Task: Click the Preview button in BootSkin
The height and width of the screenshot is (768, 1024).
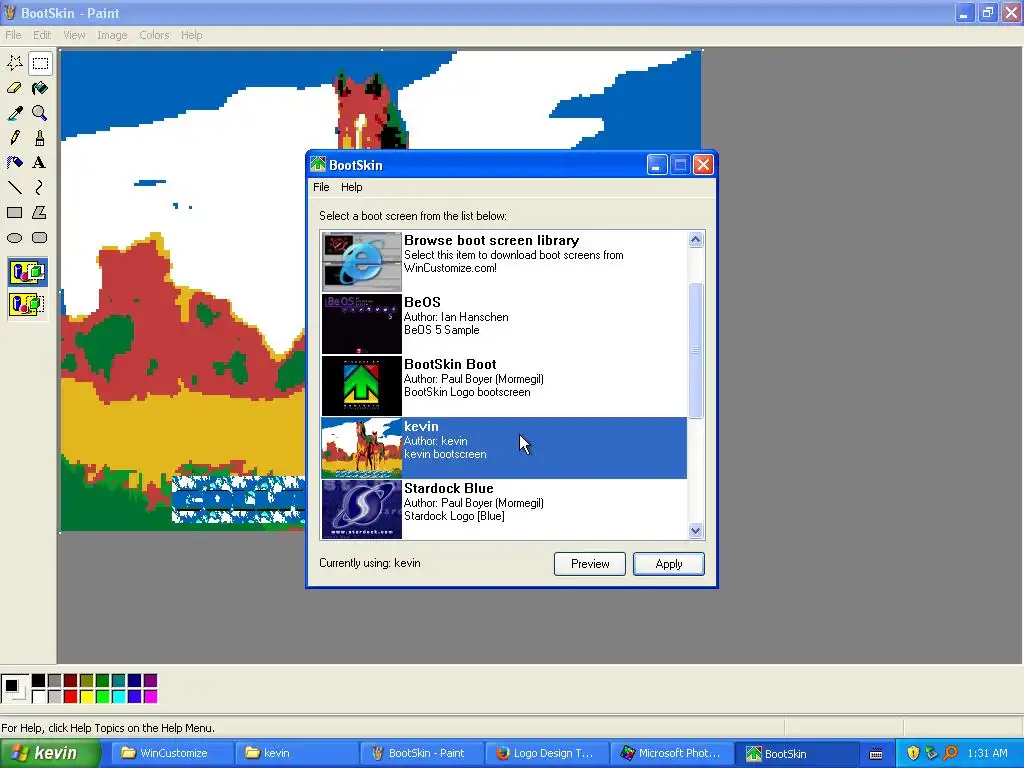Action: click(590, 564)
